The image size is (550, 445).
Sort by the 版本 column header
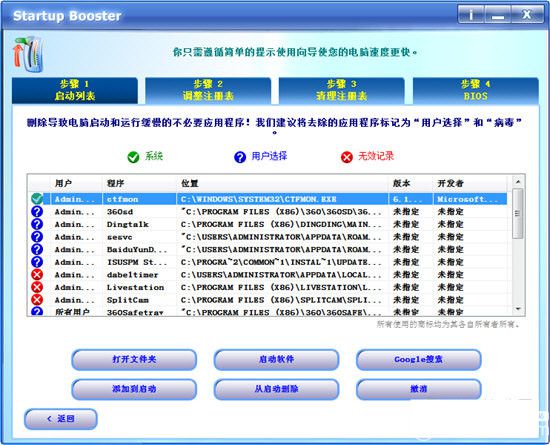[411, 183]
